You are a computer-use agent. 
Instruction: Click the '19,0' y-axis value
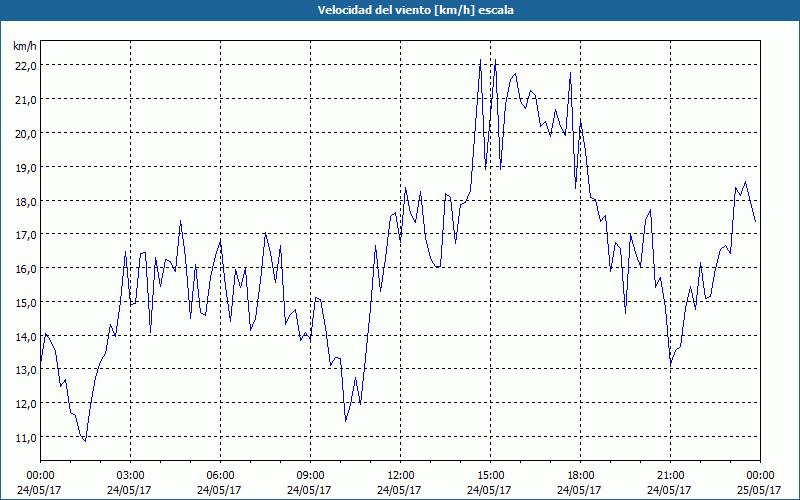(26, 167)
